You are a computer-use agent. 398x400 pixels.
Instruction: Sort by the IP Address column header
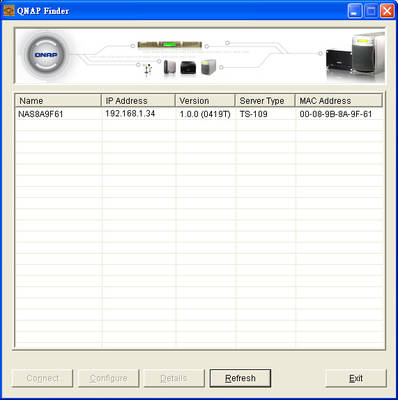(138, 100)
